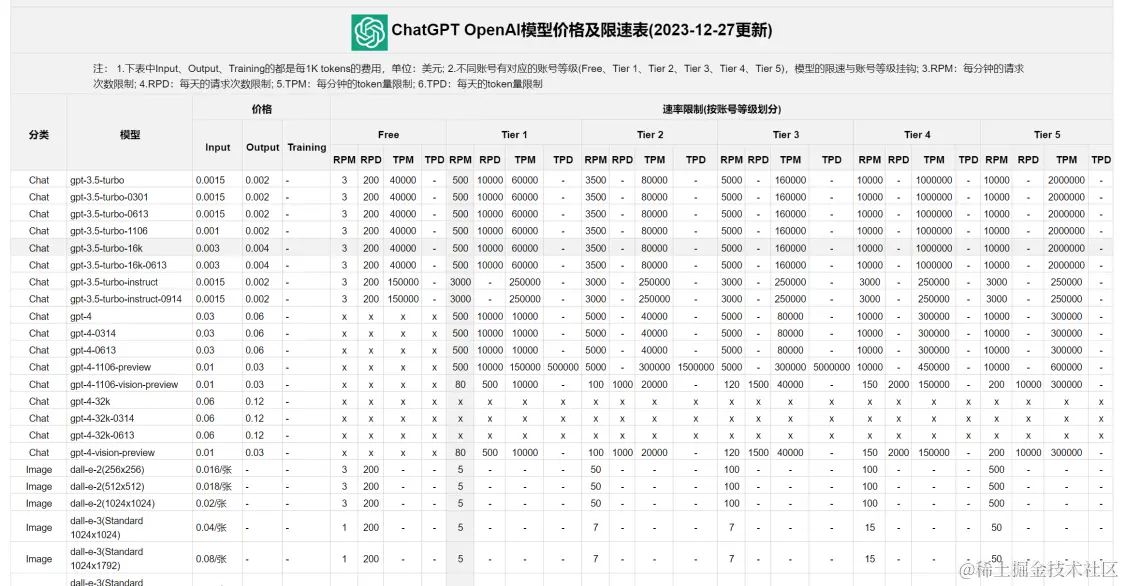Select model cell 'dall-e-3(Standard 1024x1024)'
The image size is (1125, 586).
tap(106, 528)
